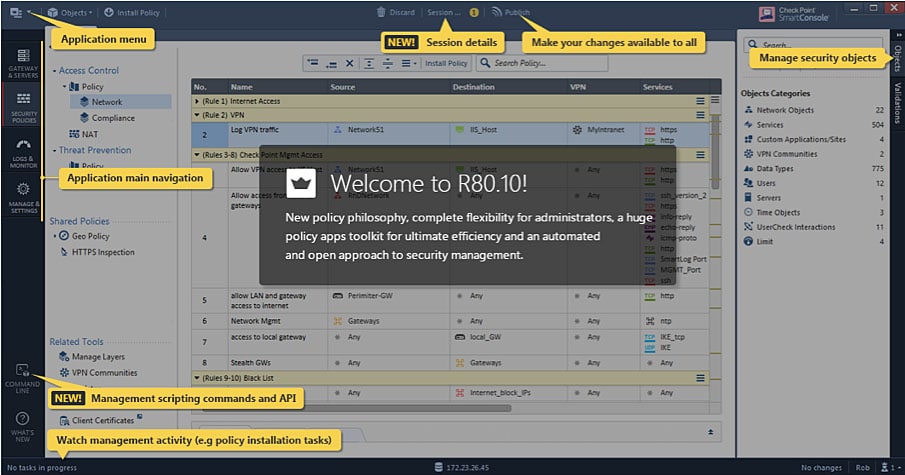The image size is (905, 475).
Task: Select the Log VPN traffic rule name
Action: (255, 130)
